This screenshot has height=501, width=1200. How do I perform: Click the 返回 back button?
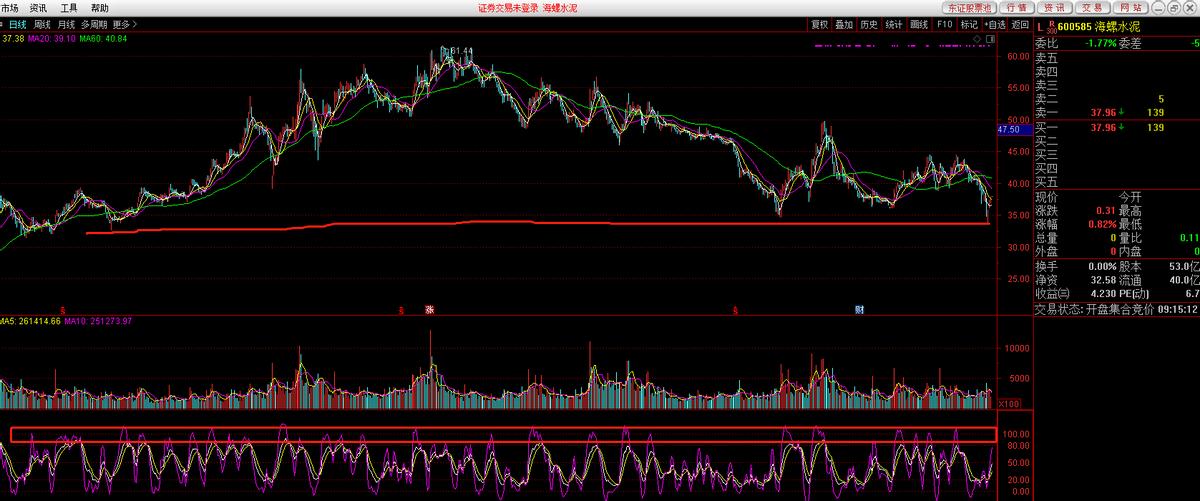[x=1020, y=24]
